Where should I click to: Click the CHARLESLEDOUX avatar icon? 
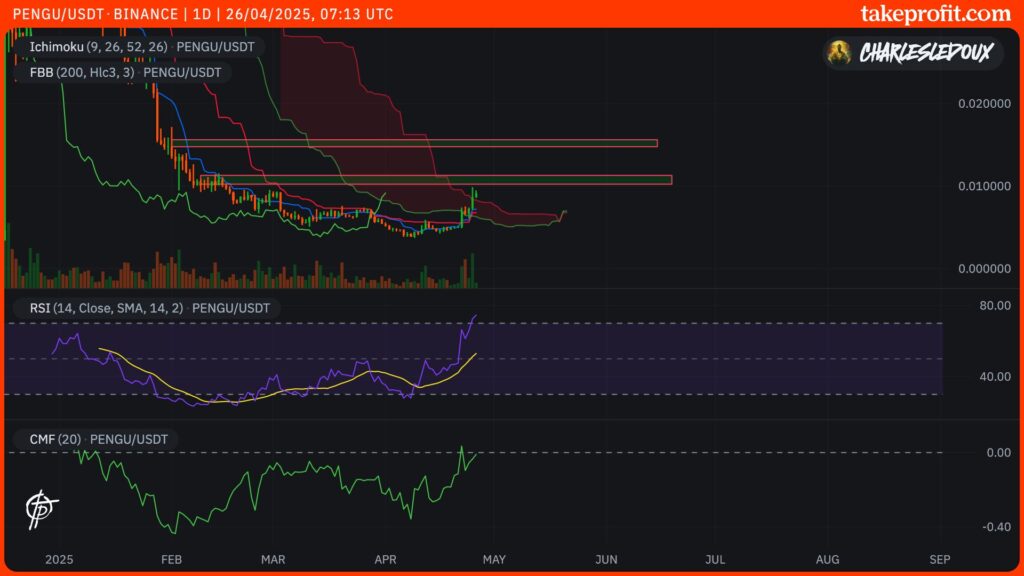840,53
